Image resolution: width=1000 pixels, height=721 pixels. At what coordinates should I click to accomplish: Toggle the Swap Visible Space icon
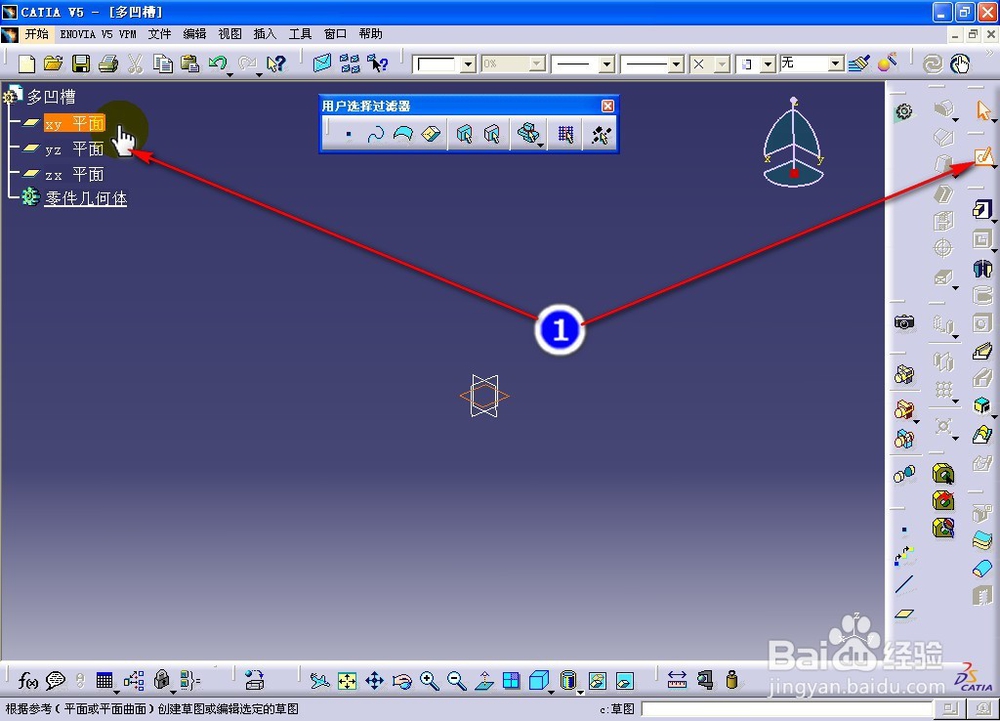click(625, 681)
